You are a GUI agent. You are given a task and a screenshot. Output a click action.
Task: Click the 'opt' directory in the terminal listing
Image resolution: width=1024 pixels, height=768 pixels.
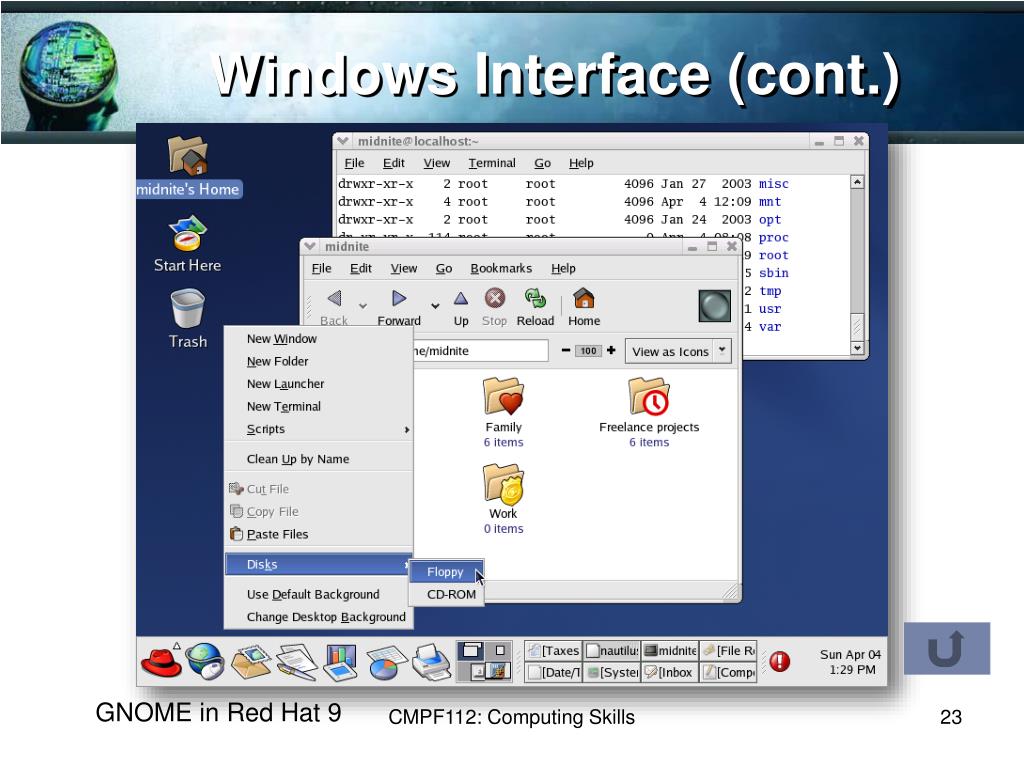click(x=769, y=220)
